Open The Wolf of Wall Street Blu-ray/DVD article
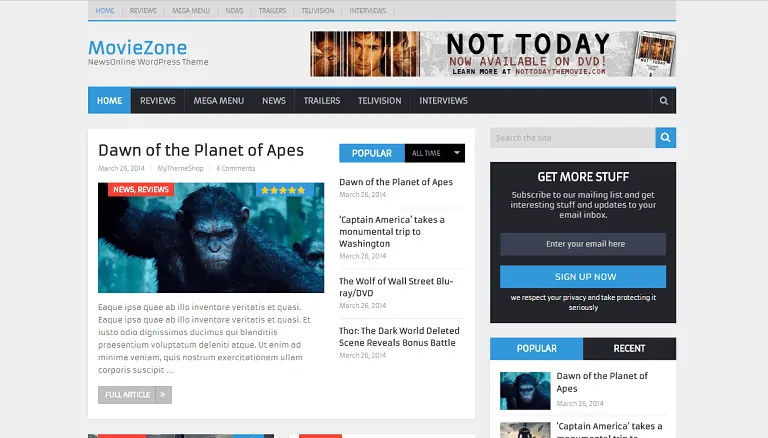This screenshot has width=768, height=438. pyautogui.click(x=396, y=287)
